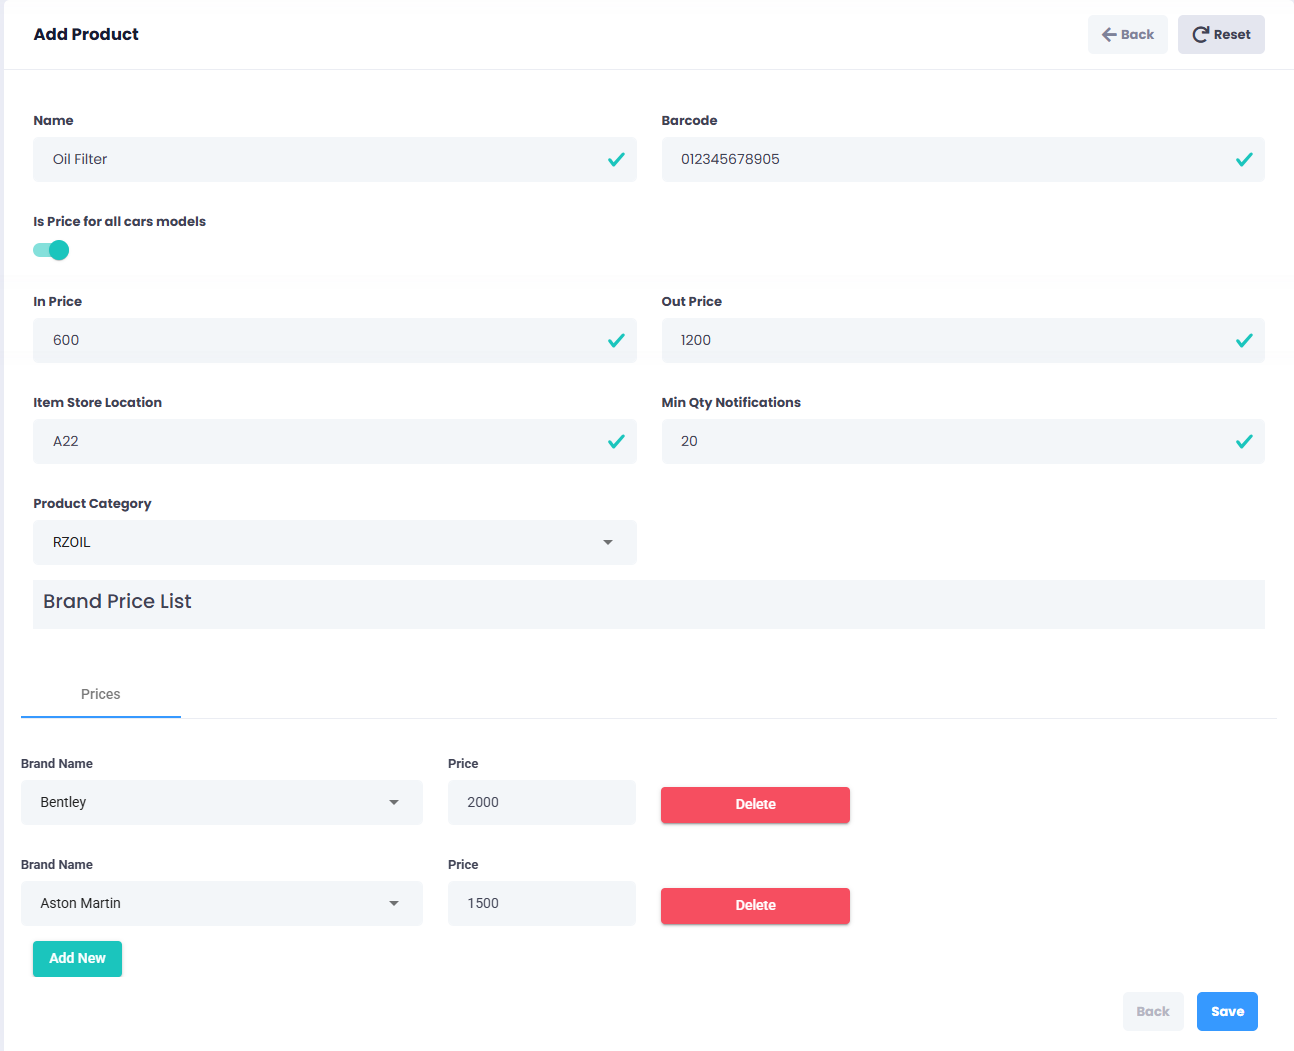Viewport: 1294px width, 1051px height.
Task: Click the bottom Back button near Save
Action: point(1152,1011)
